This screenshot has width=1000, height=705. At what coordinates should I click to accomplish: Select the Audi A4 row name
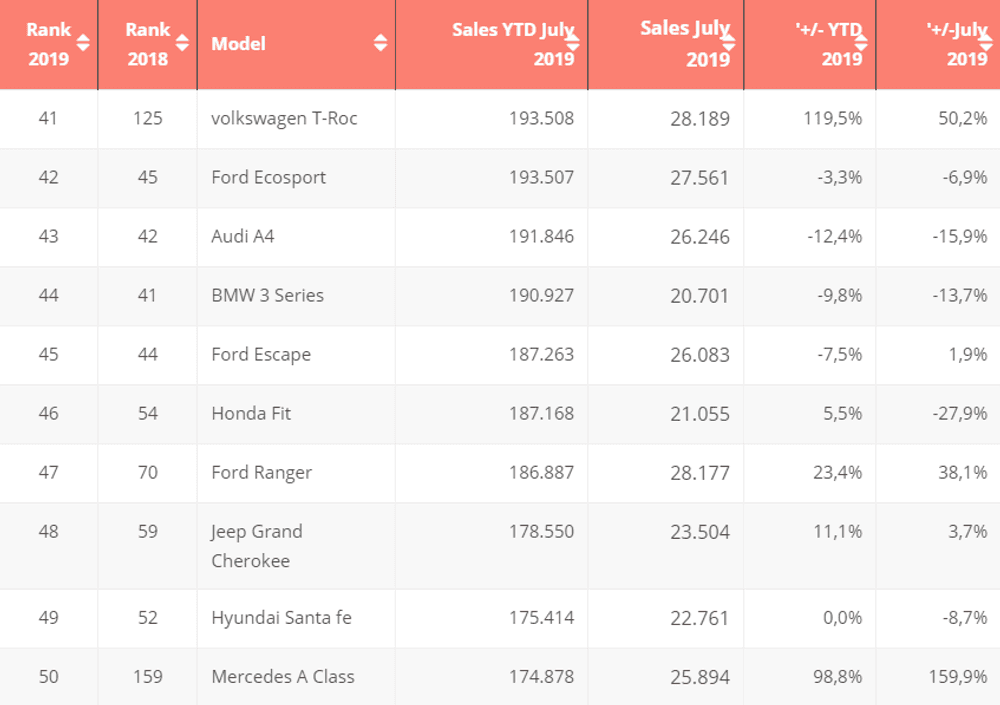point(242,236)
